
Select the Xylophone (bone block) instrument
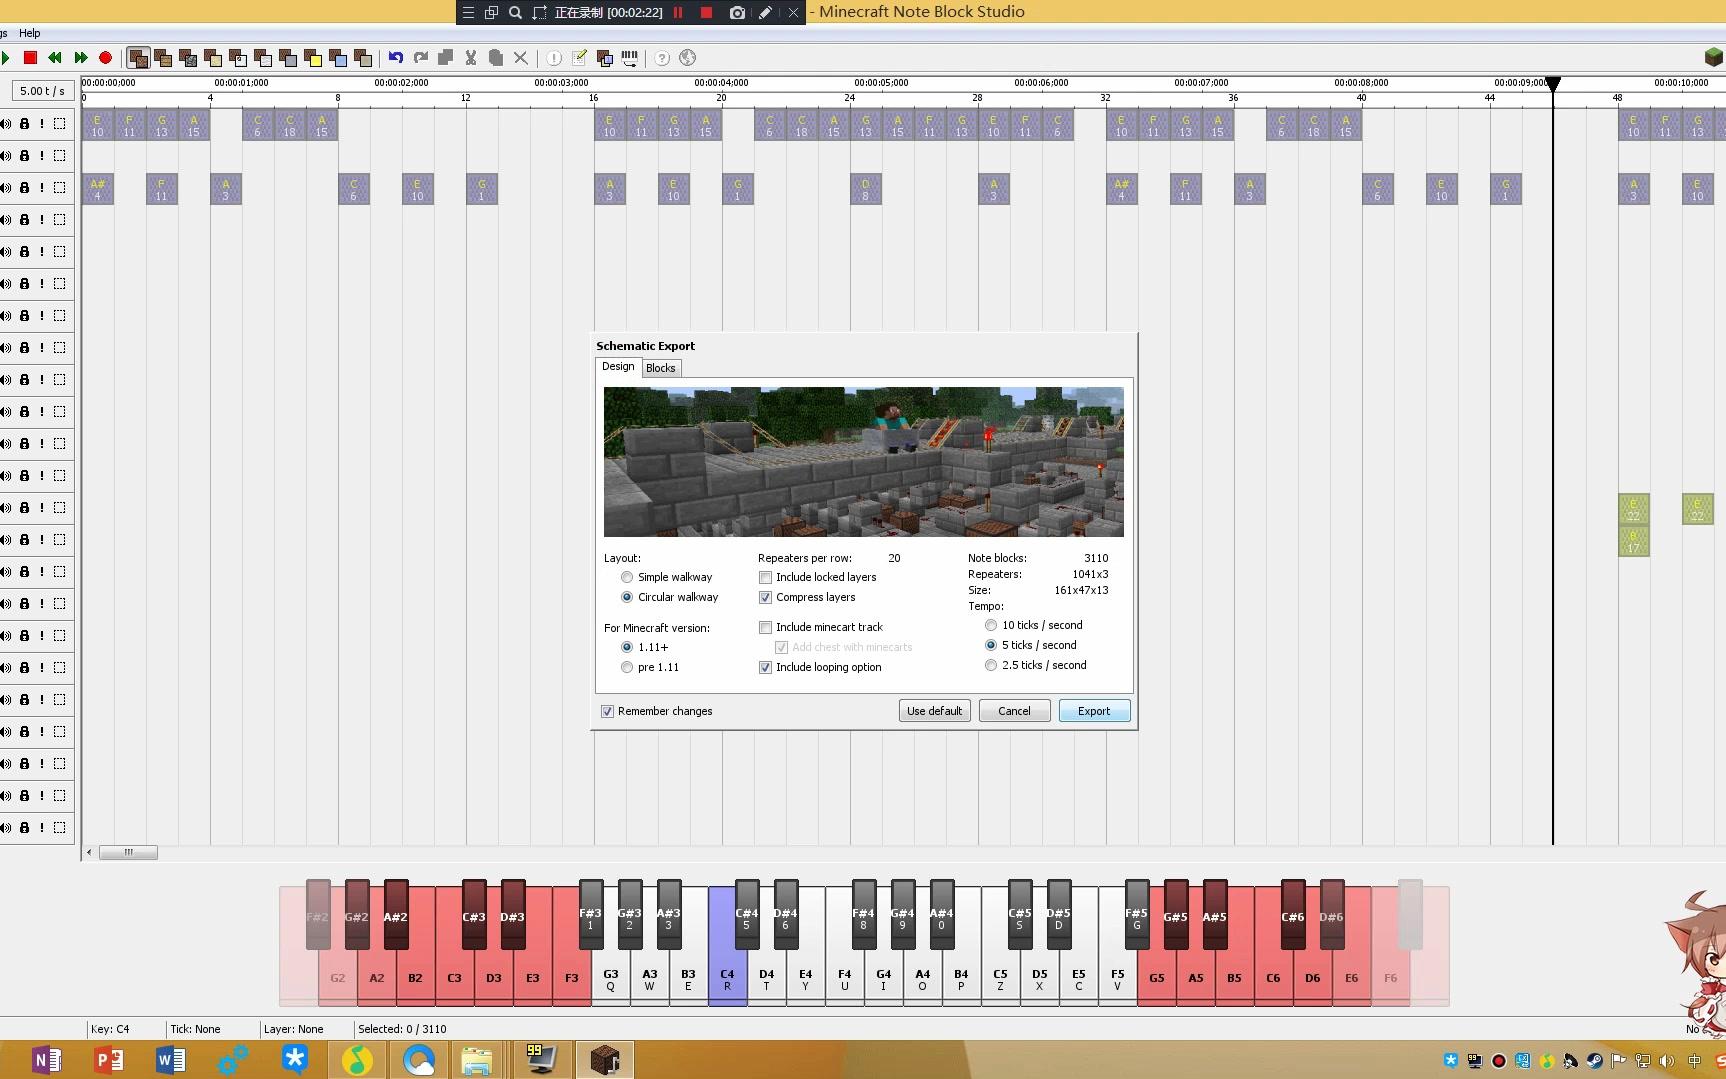pyautogui.click(x=363, y=58)
